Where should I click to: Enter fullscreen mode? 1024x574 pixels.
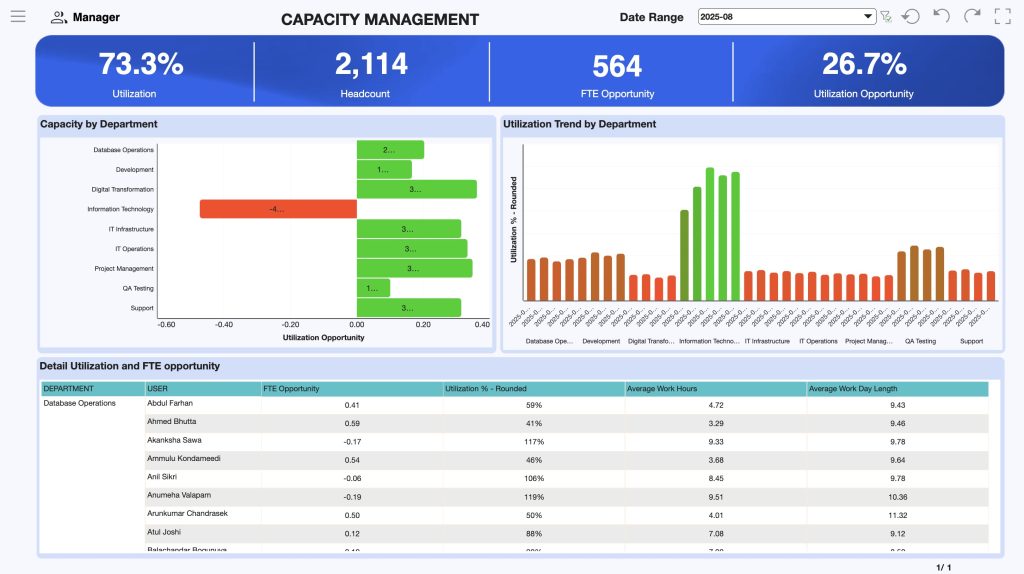click(1003, 16)
